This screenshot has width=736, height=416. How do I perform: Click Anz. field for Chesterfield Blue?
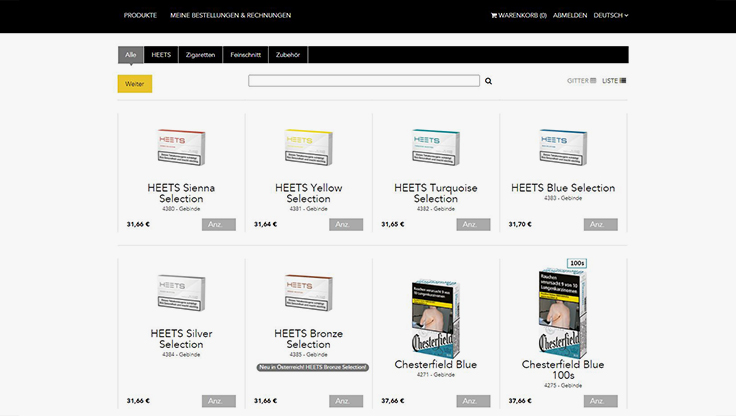click(x=473, y=401)
